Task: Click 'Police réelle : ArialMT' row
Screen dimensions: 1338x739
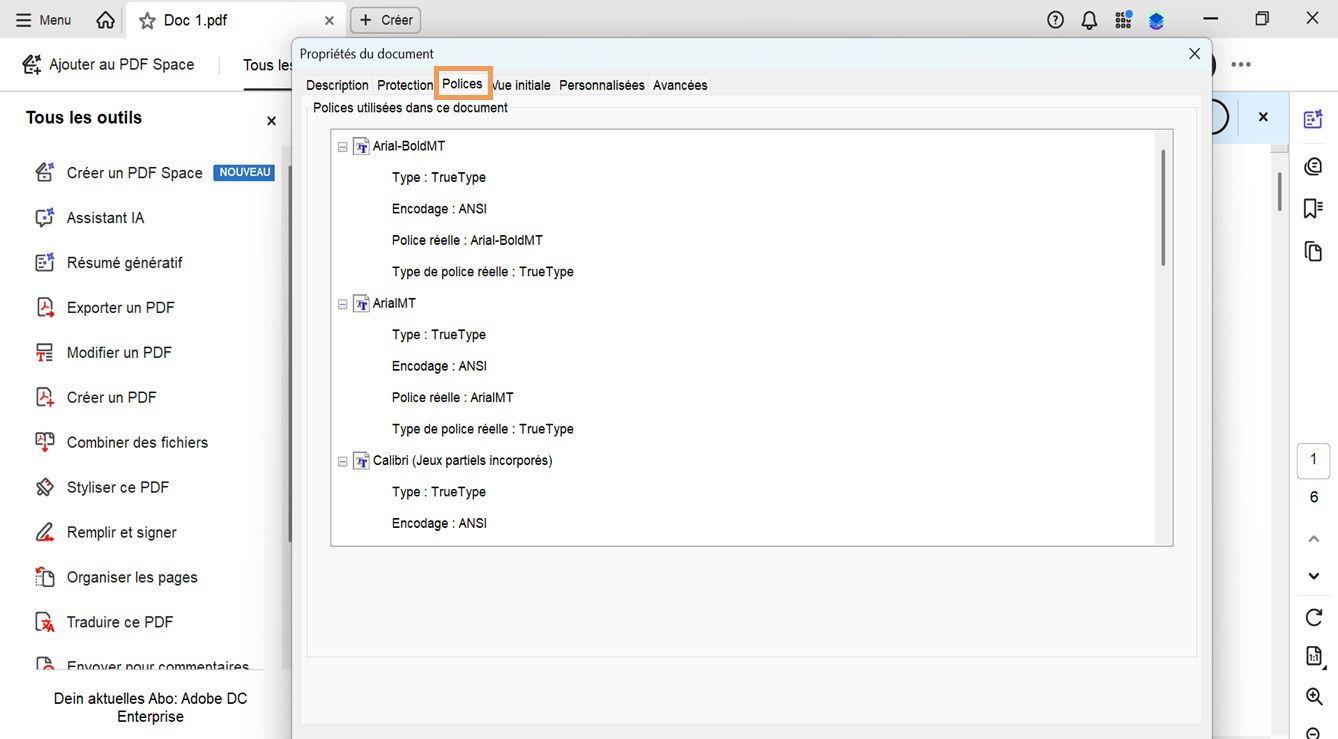Action: pos(452,397)
